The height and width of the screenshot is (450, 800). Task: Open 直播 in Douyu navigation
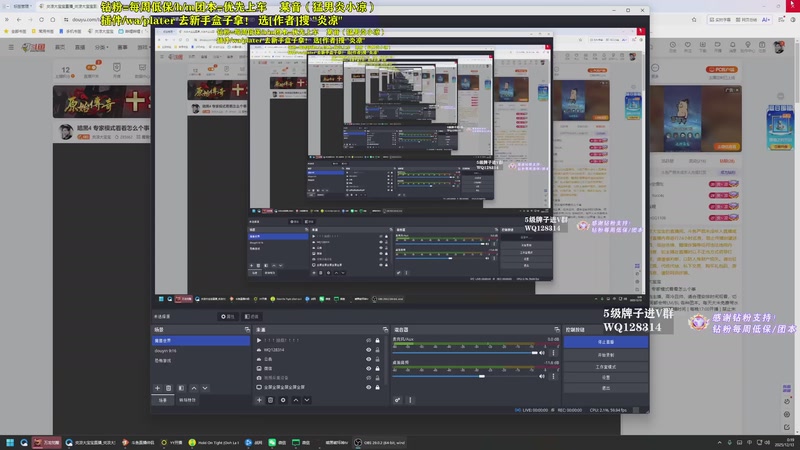tap(80, 47)
